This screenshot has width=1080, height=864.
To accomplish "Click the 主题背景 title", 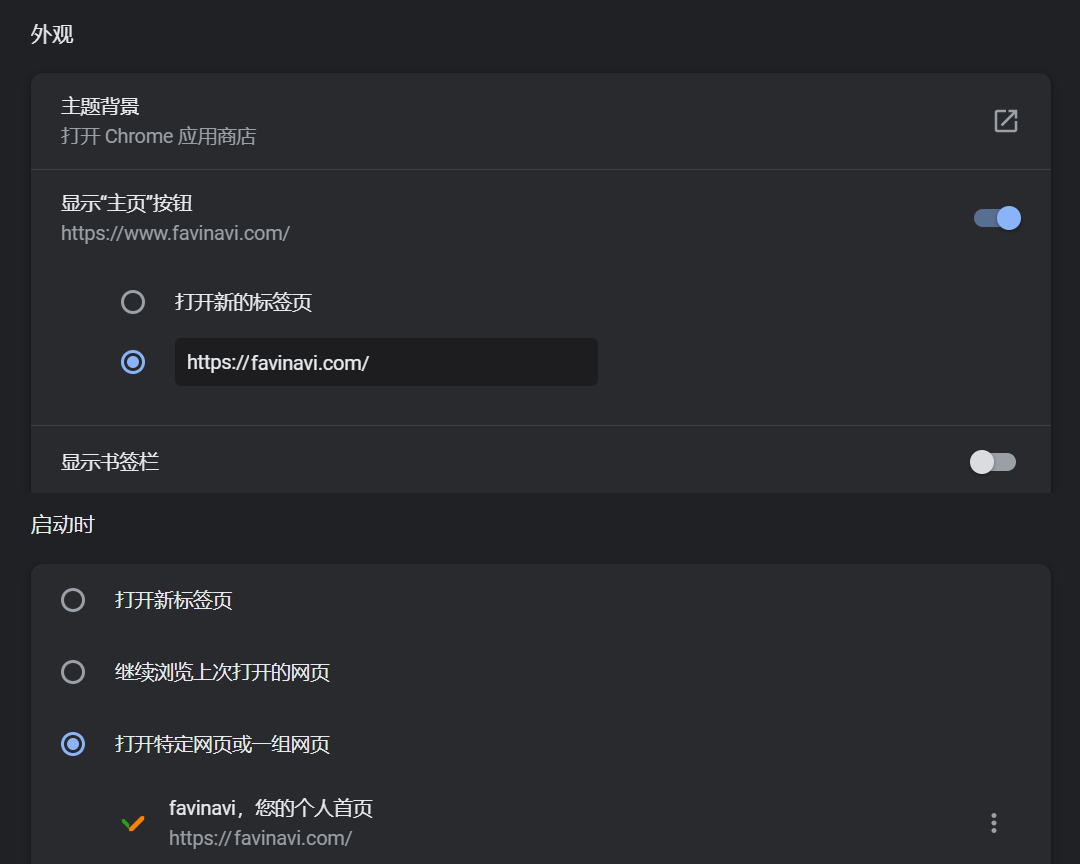I will (100, 106).
